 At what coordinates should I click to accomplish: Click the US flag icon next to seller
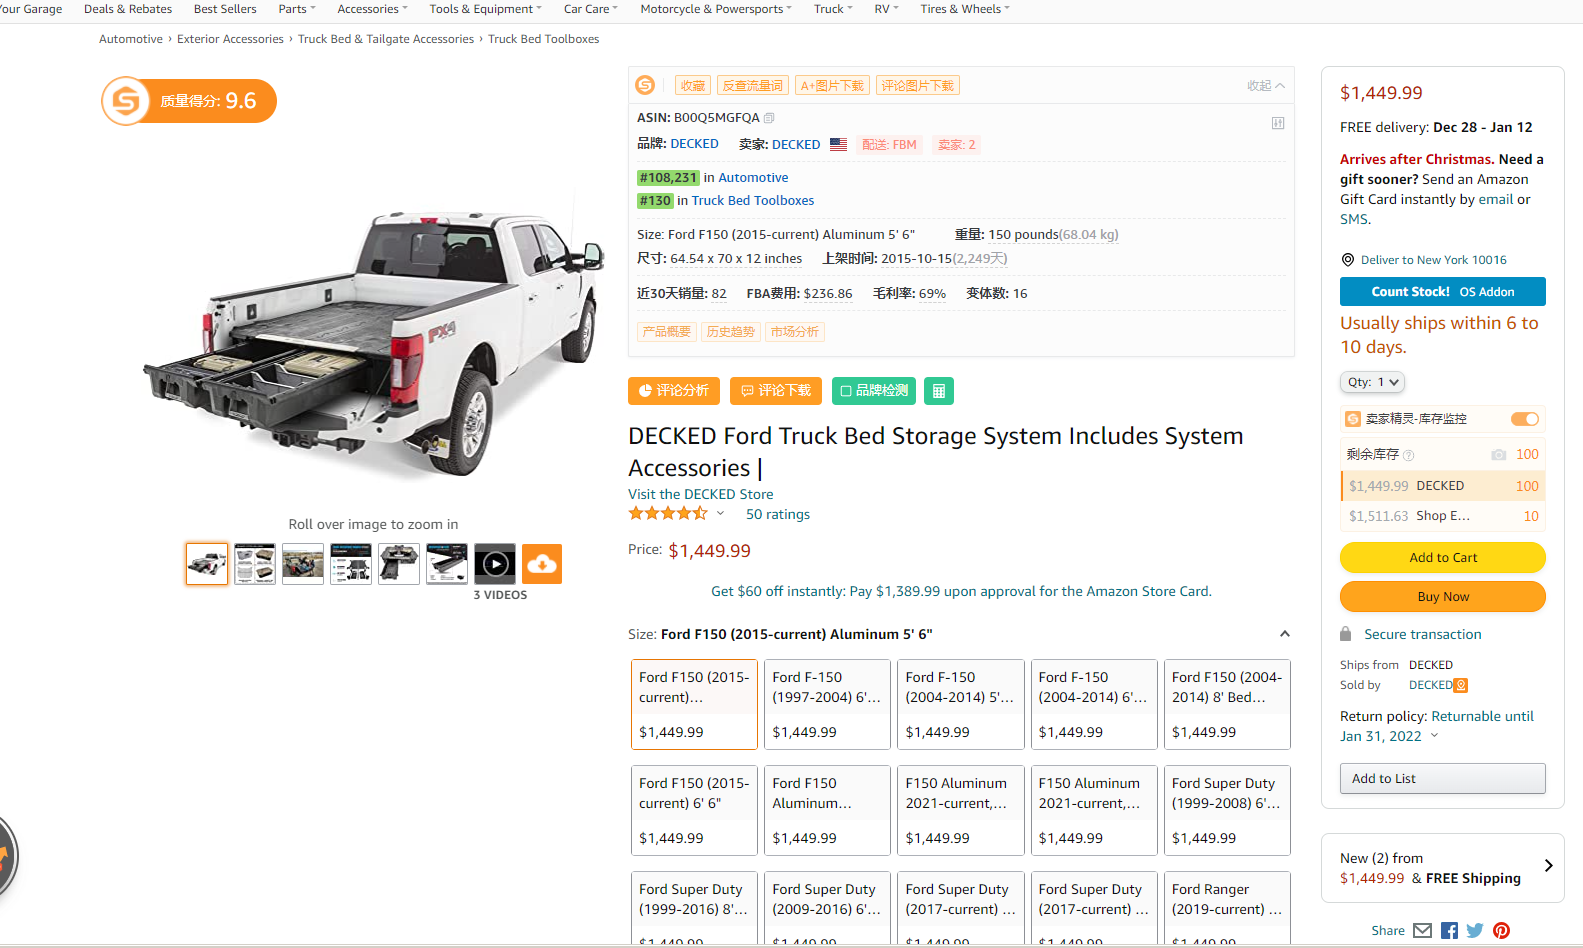click(x=838, y=145)
